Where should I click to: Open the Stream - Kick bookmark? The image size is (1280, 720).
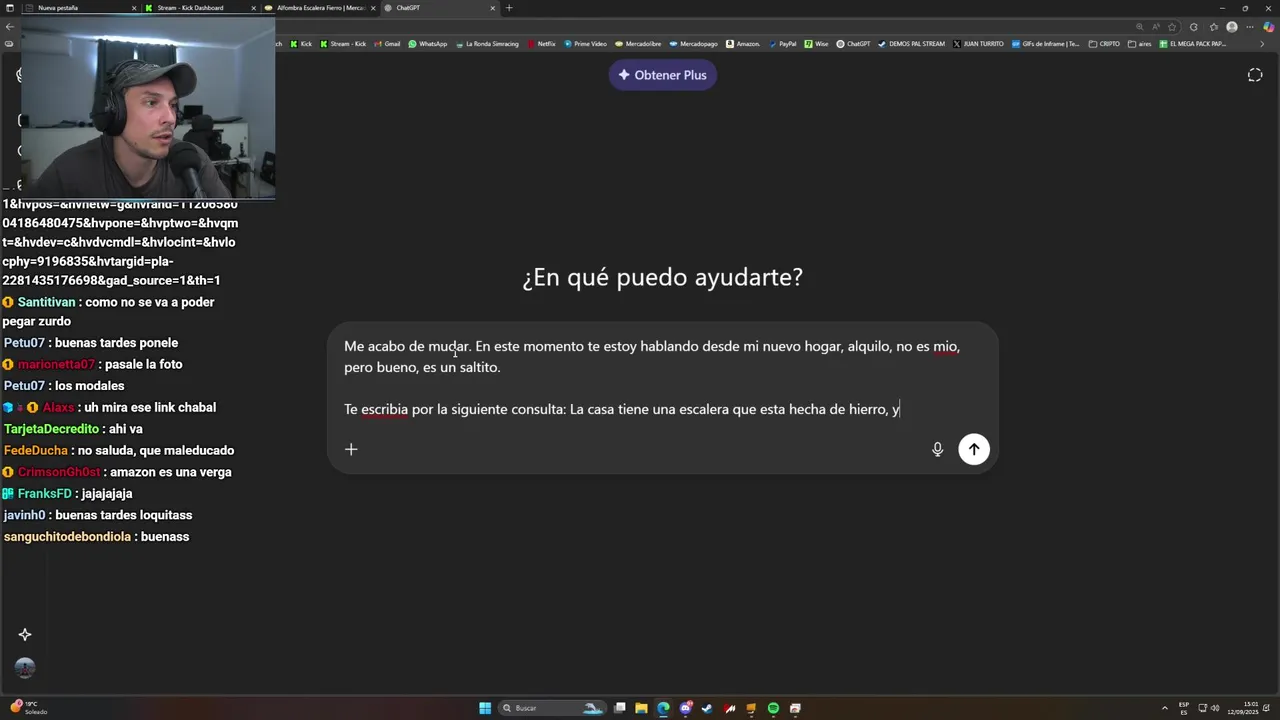point(343,44)
